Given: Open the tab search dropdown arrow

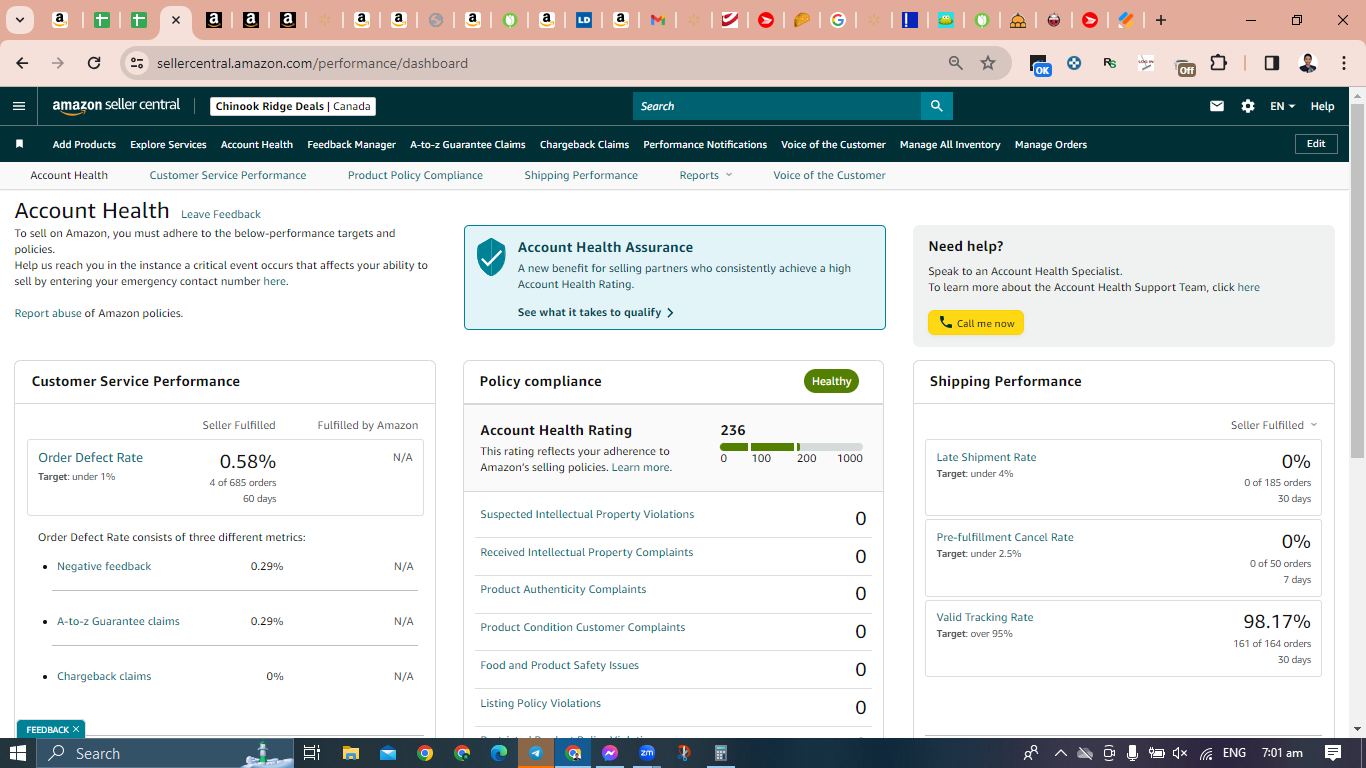Looking at the screenshot, I should coord(20,20).
